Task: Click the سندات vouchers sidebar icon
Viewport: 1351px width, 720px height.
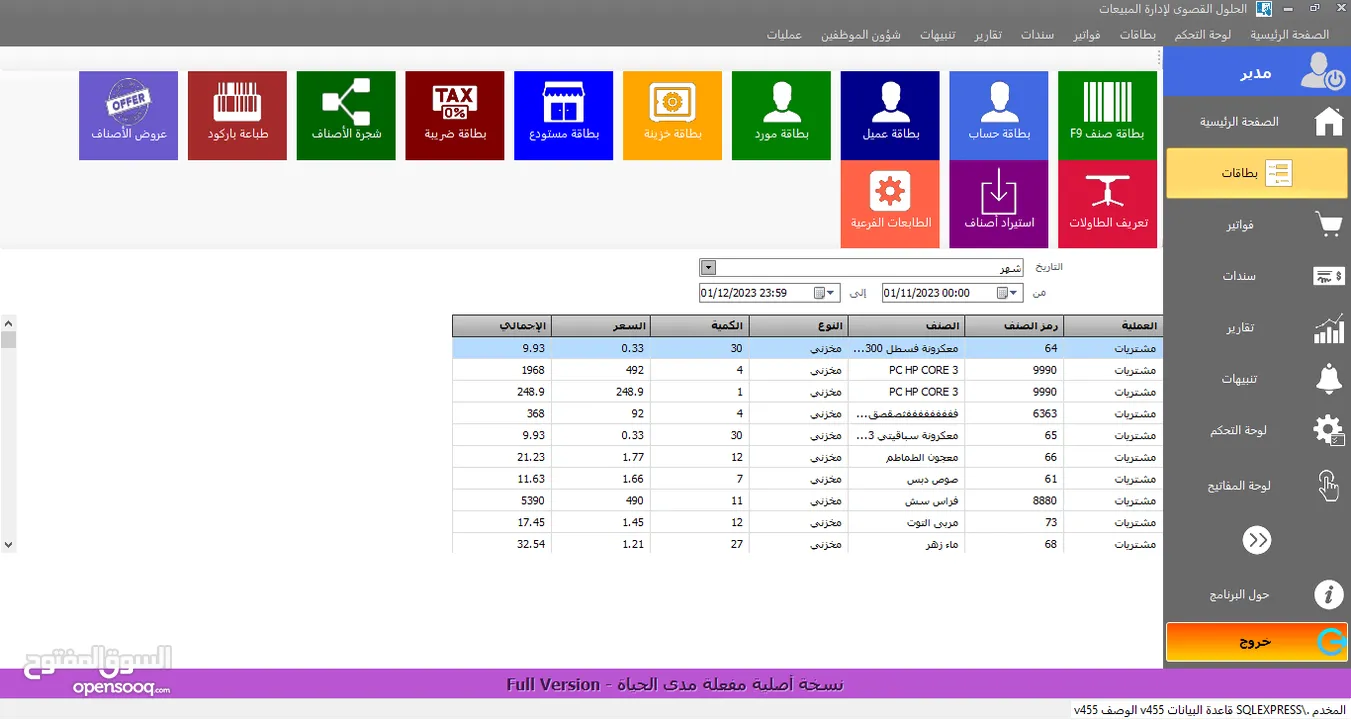Action: tap(1328, 276)
